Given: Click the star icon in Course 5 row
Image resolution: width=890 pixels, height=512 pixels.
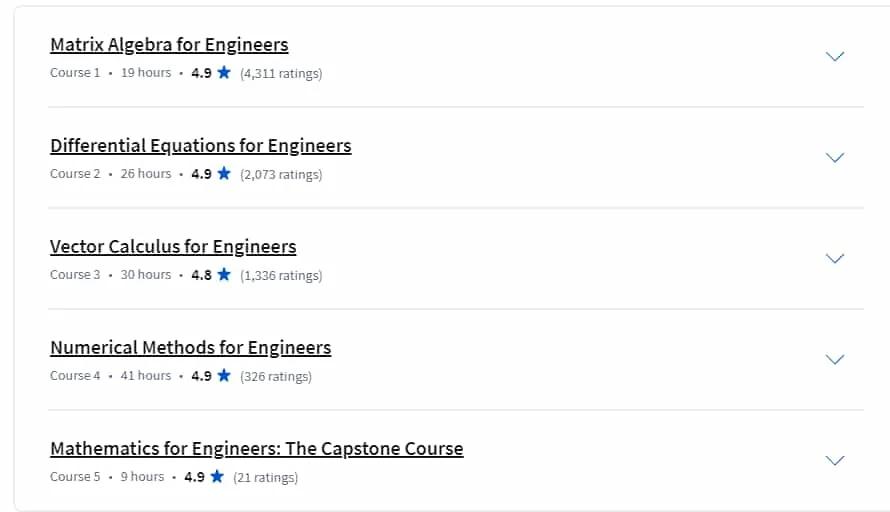Looking at the screenshot, I should tap(217, 476).
